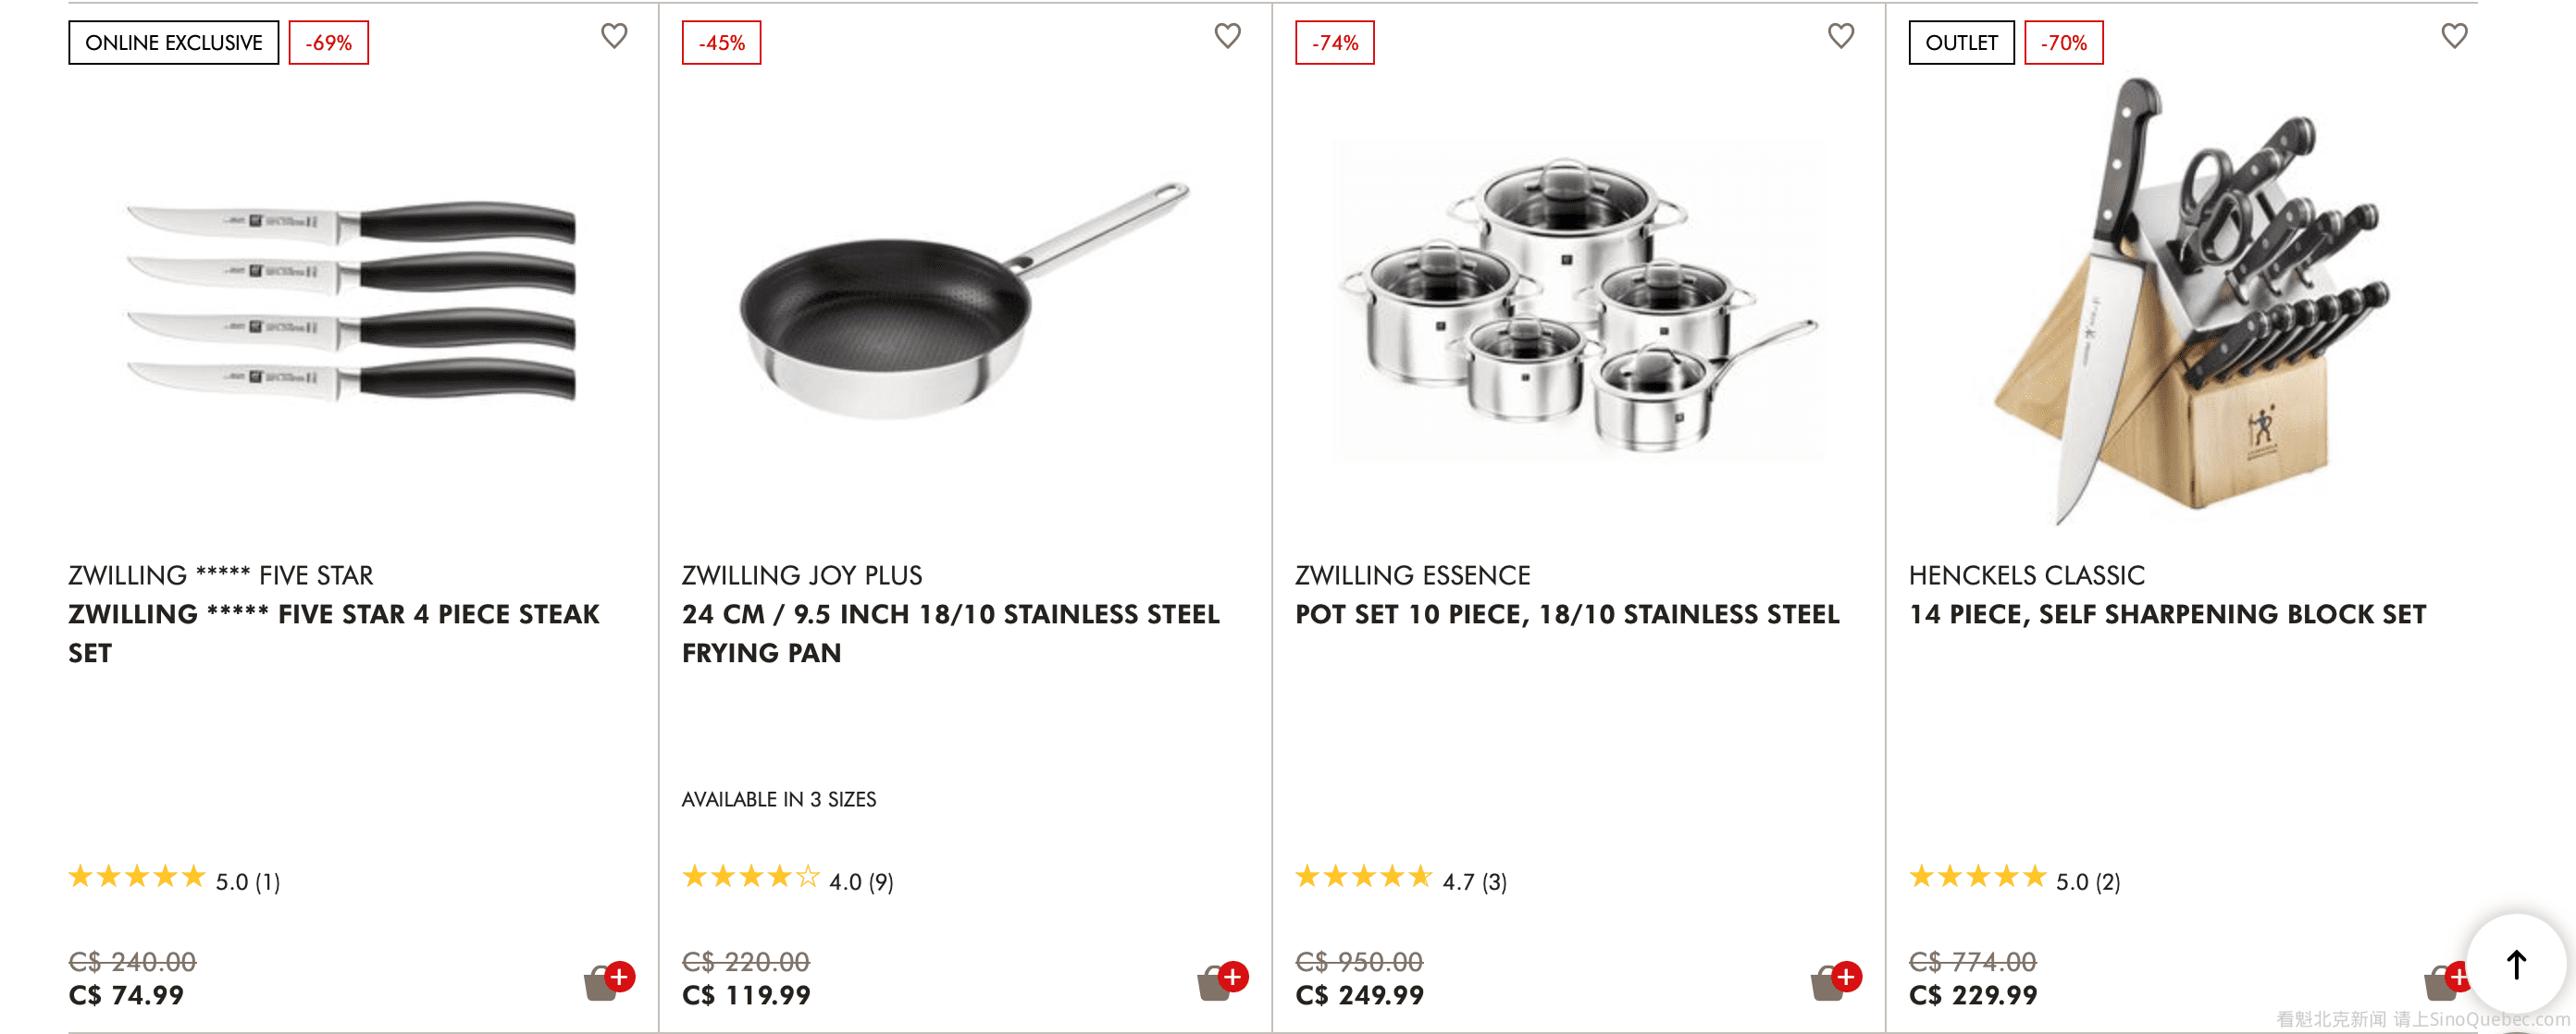The image size is (2576, 1034).
Task: Open 14 Piece Self Sharpening Block Set link
Action: pyautogui.click(x=2166, y=614)
